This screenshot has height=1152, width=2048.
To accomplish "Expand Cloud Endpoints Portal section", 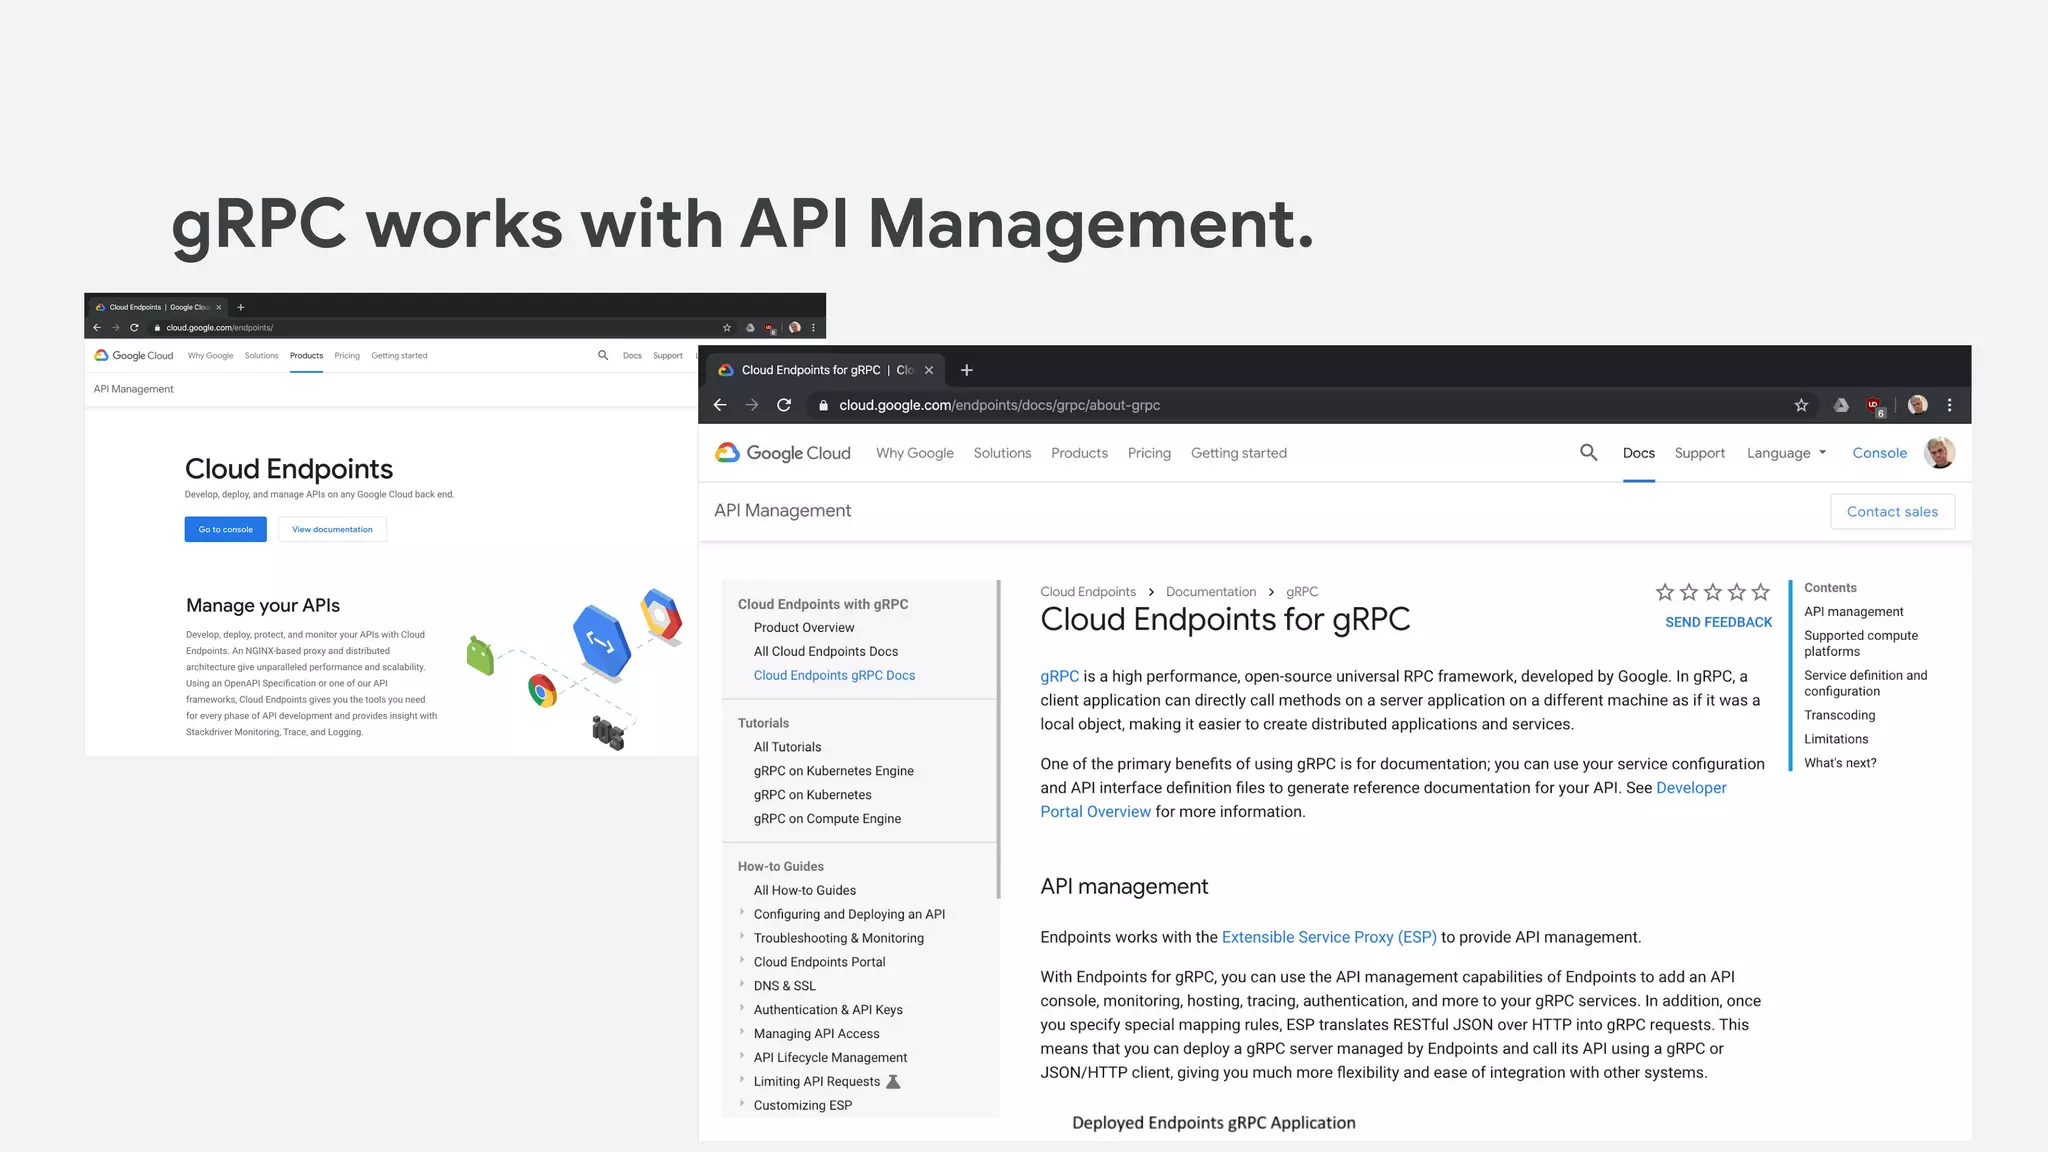I will click(742, 960).
